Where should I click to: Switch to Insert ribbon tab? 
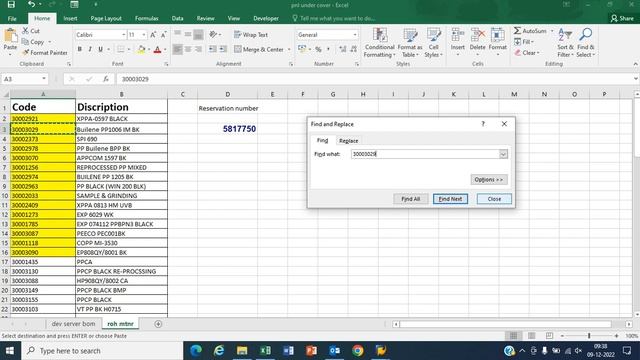point(70,18)
